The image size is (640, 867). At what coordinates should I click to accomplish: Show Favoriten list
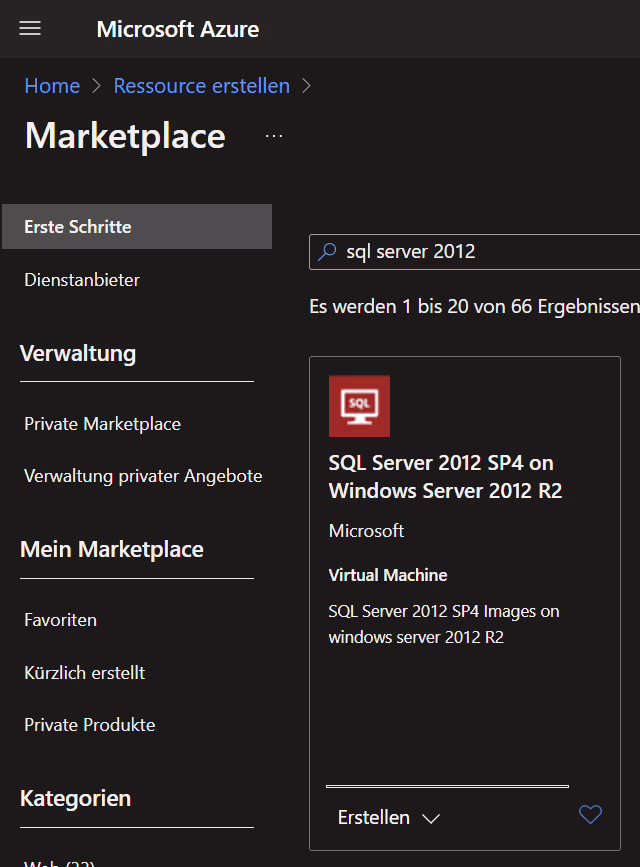click(60, 620)
